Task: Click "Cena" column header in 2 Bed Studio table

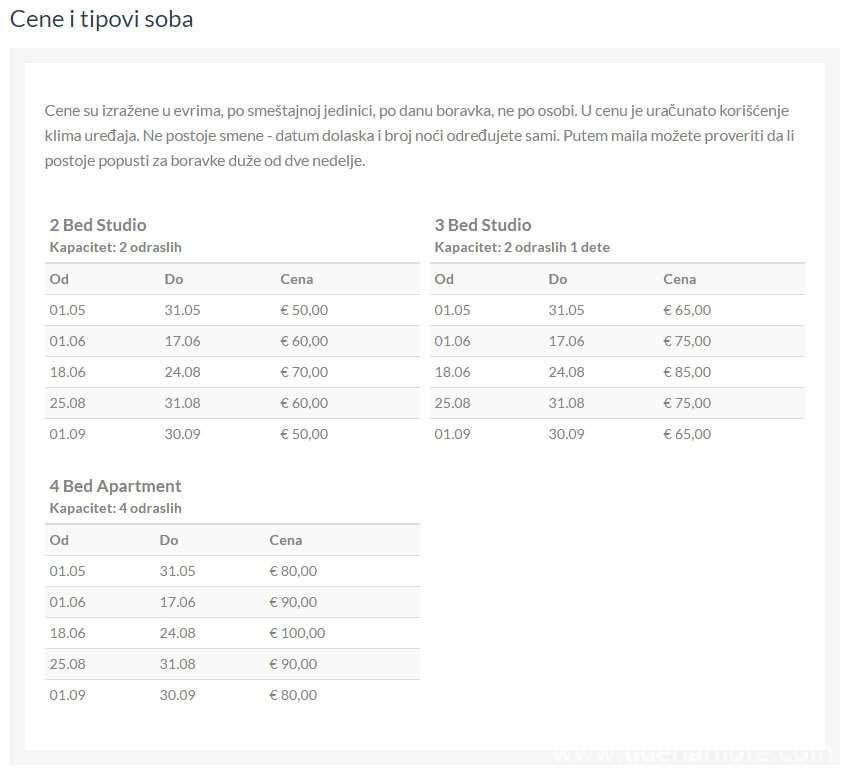Action: 297,279
